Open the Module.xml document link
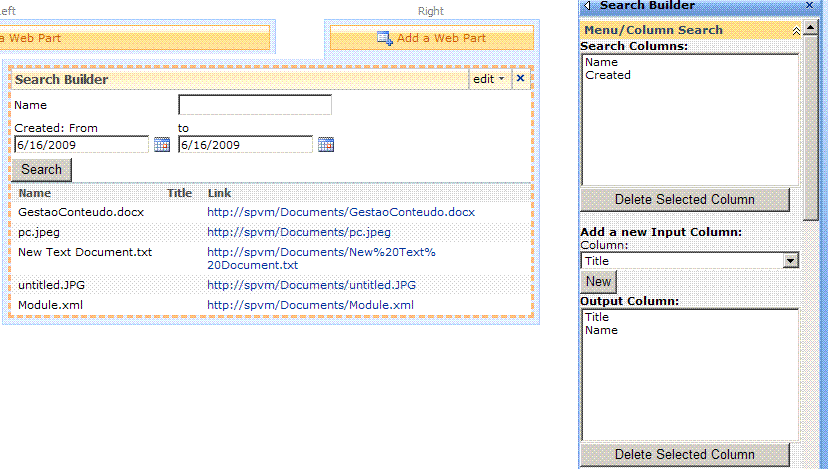 310,305
